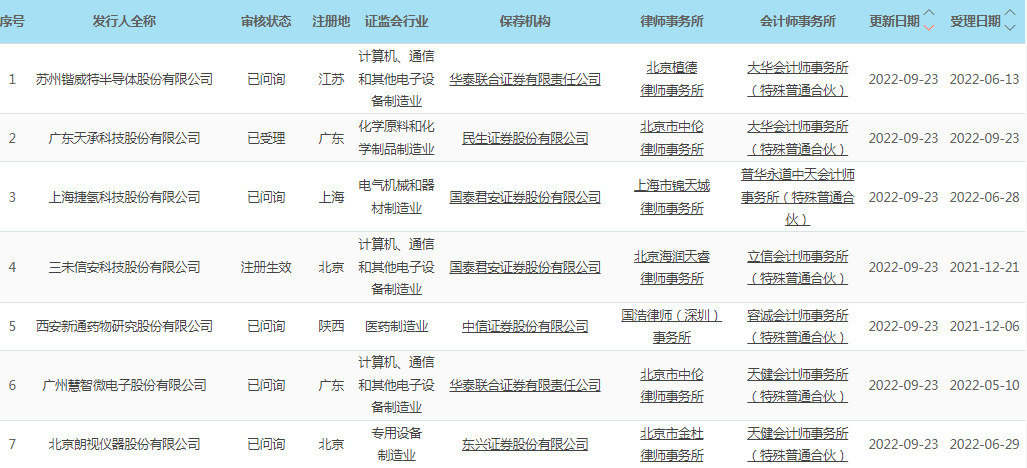Open 中信证券股份有限公司 sponsor link
The height and width of the screenshot is (468, 1027).
click(525, 326)
